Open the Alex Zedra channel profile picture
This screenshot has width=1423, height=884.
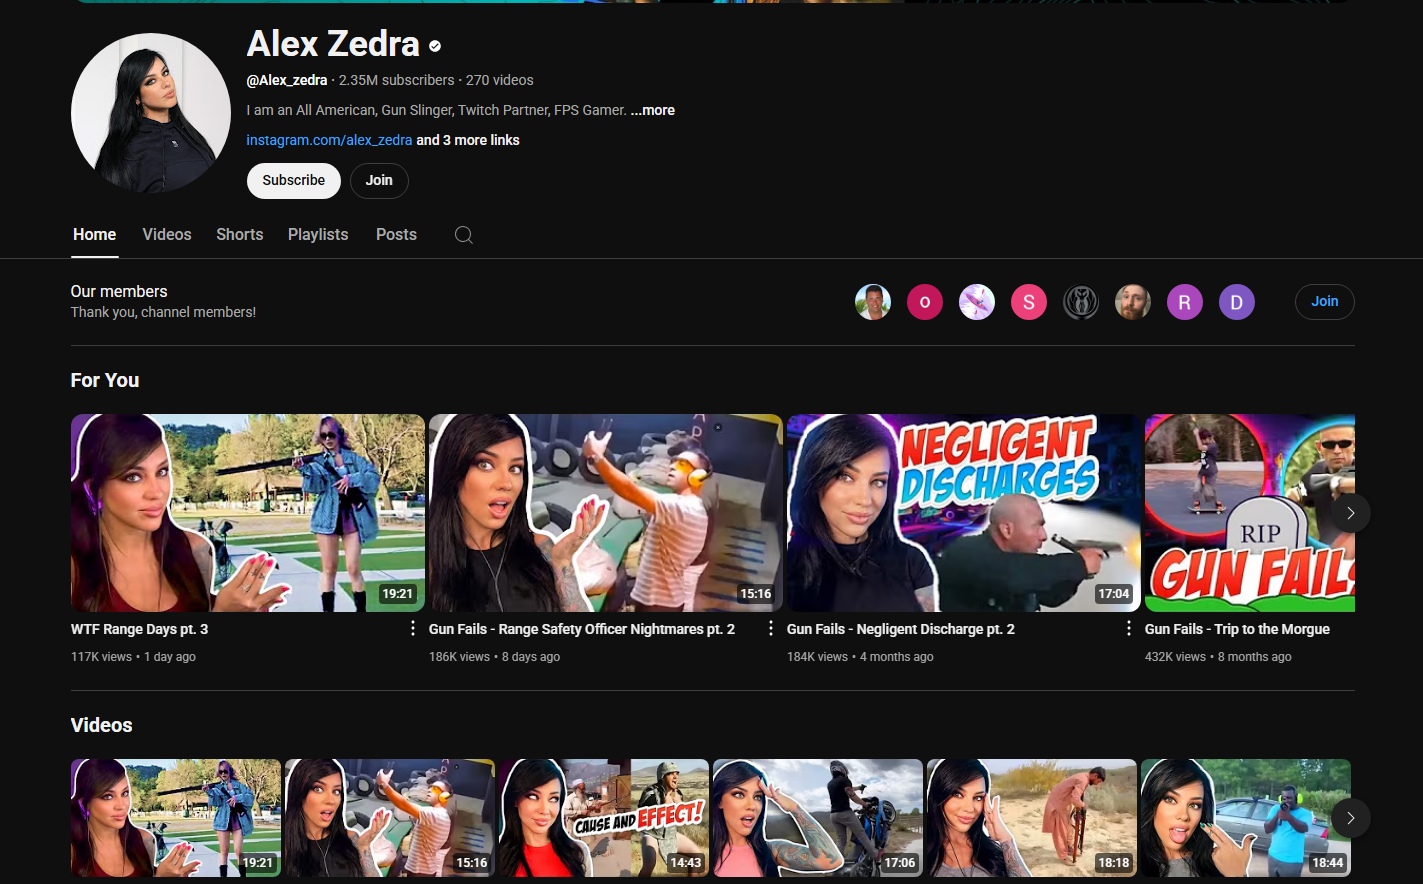[151, 113]
